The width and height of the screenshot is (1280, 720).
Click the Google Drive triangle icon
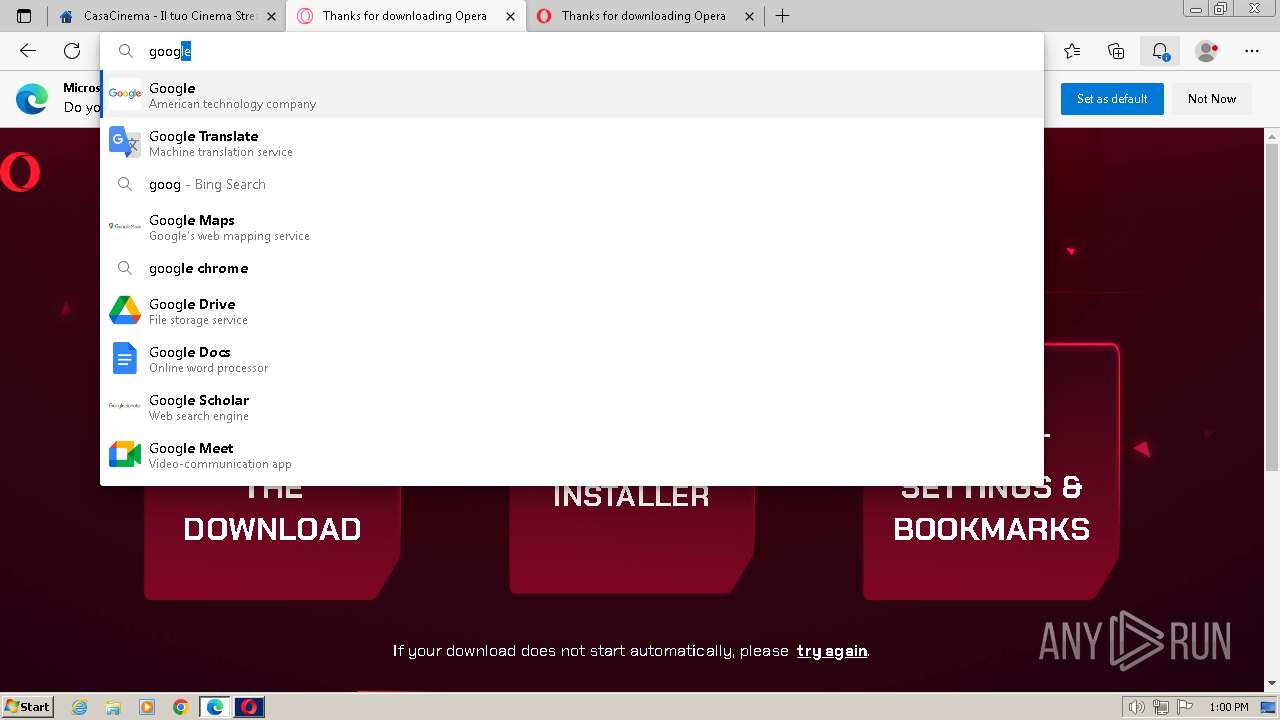point(125,310)
